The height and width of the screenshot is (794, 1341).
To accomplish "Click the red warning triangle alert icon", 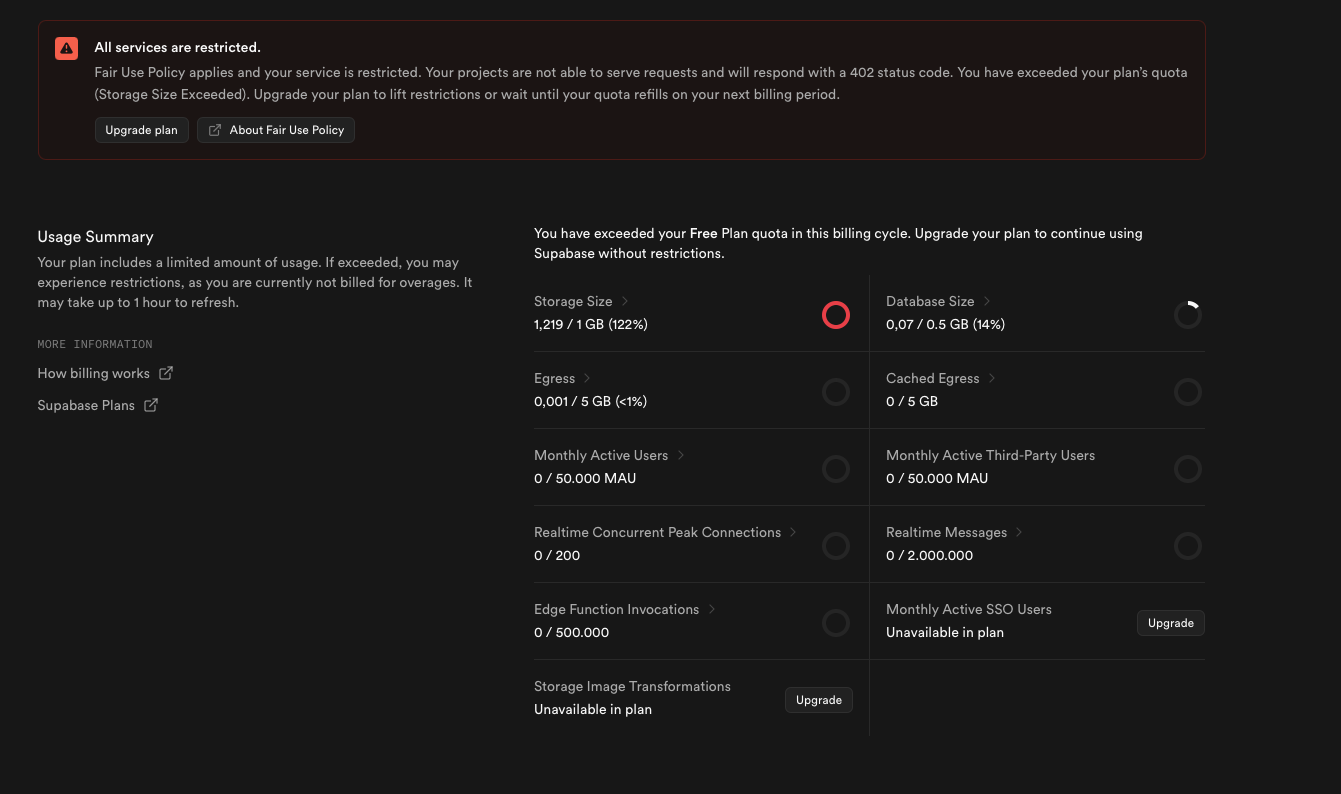I will coord(66,48).
